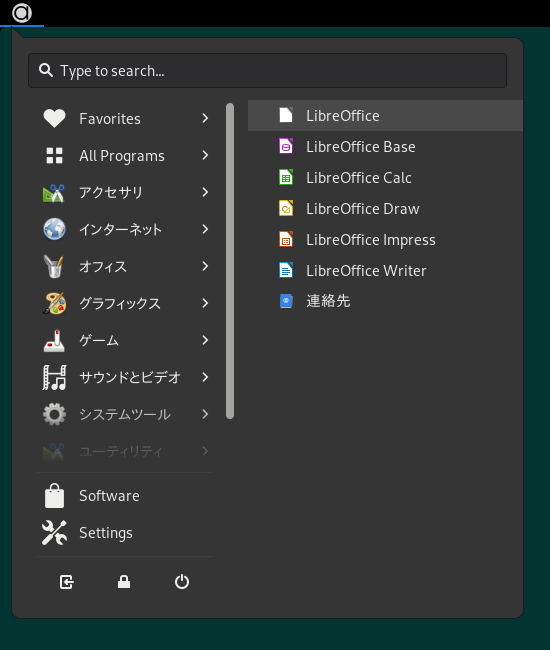Open the All Programs category
Screen dimensions: 550x650
(125, 155)
